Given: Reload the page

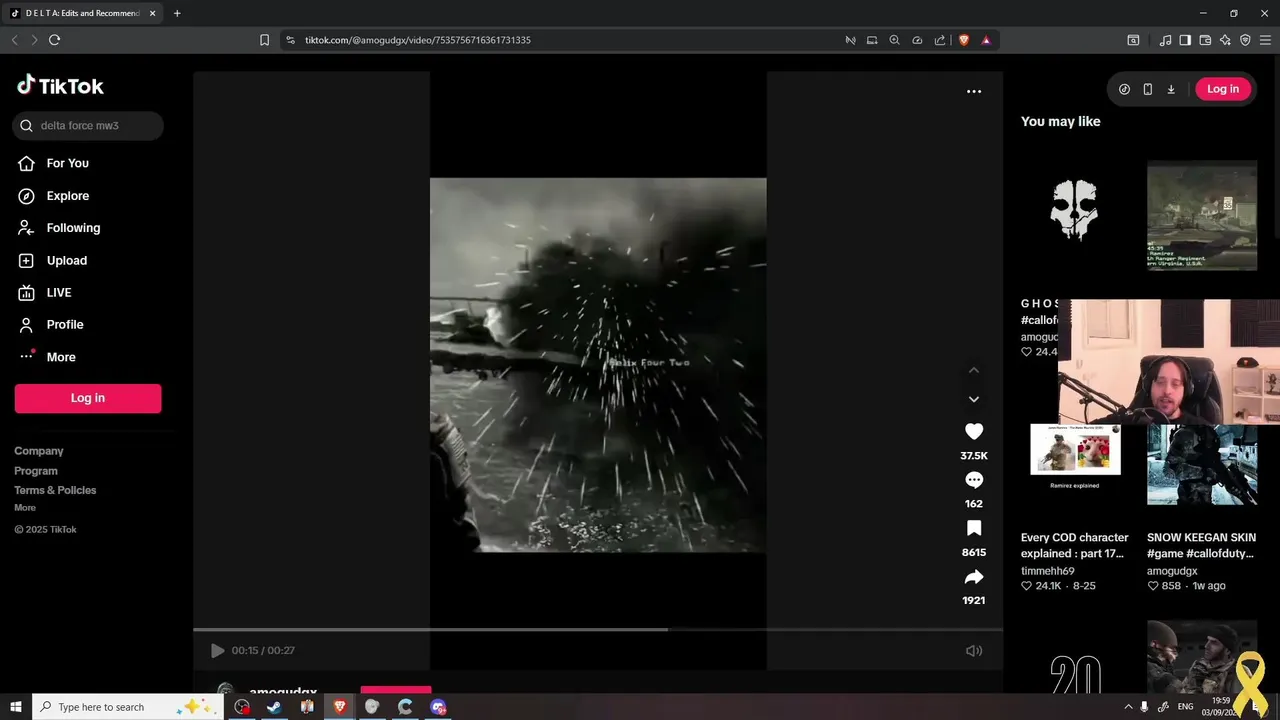Looking at the screenshot, I should (54, 40).
